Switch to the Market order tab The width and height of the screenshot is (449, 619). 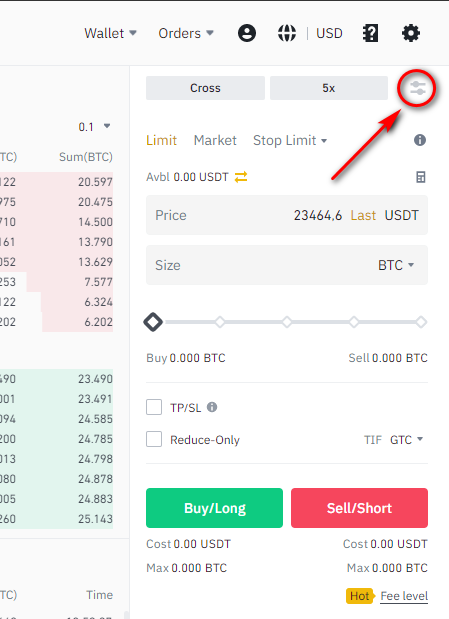215,140
